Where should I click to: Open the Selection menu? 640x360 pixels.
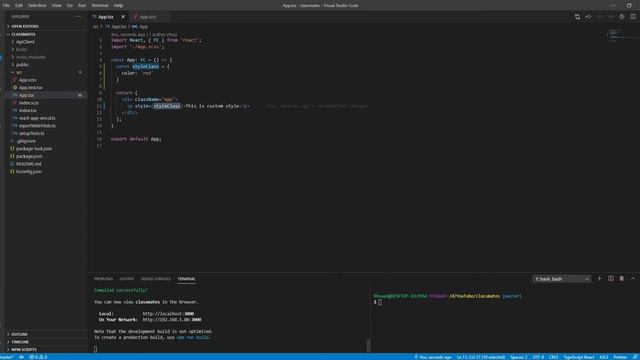pyautogui.click(x=37, y=5)
